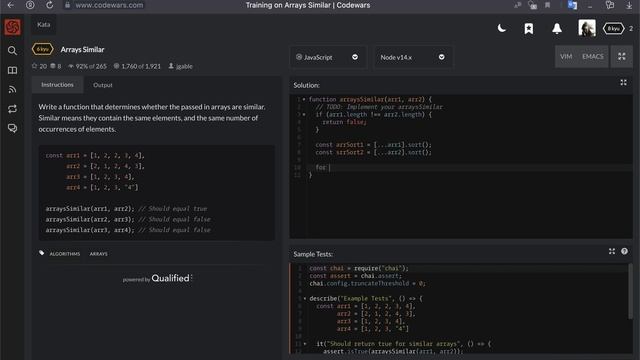The image size is (640, 360).
Task: Open the Sample Tests help icon
Action: tap(624, 251)
